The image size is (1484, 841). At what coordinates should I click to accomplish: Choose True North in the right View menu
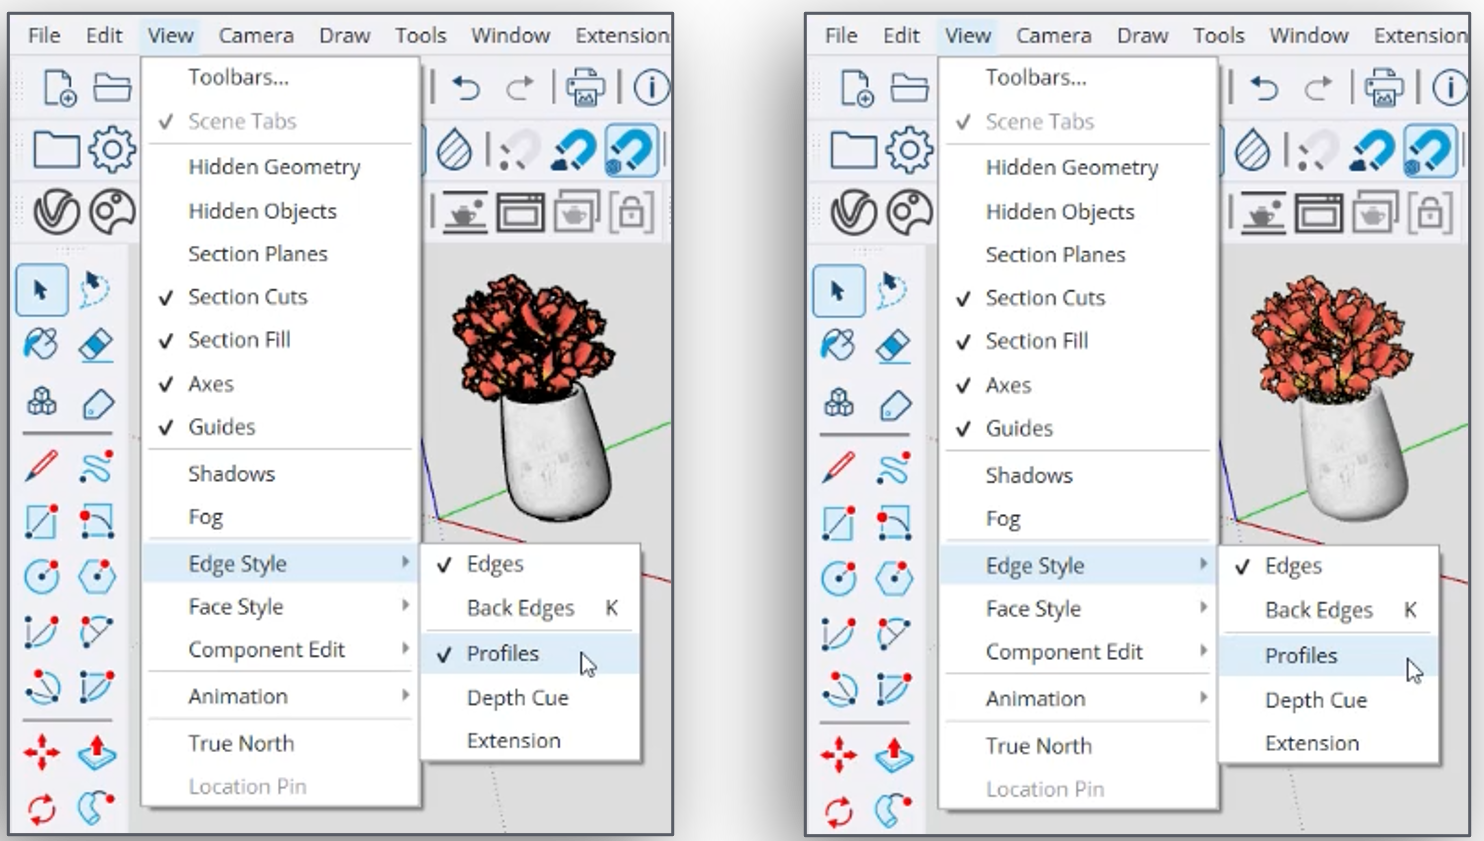(x=1038, y=746)
